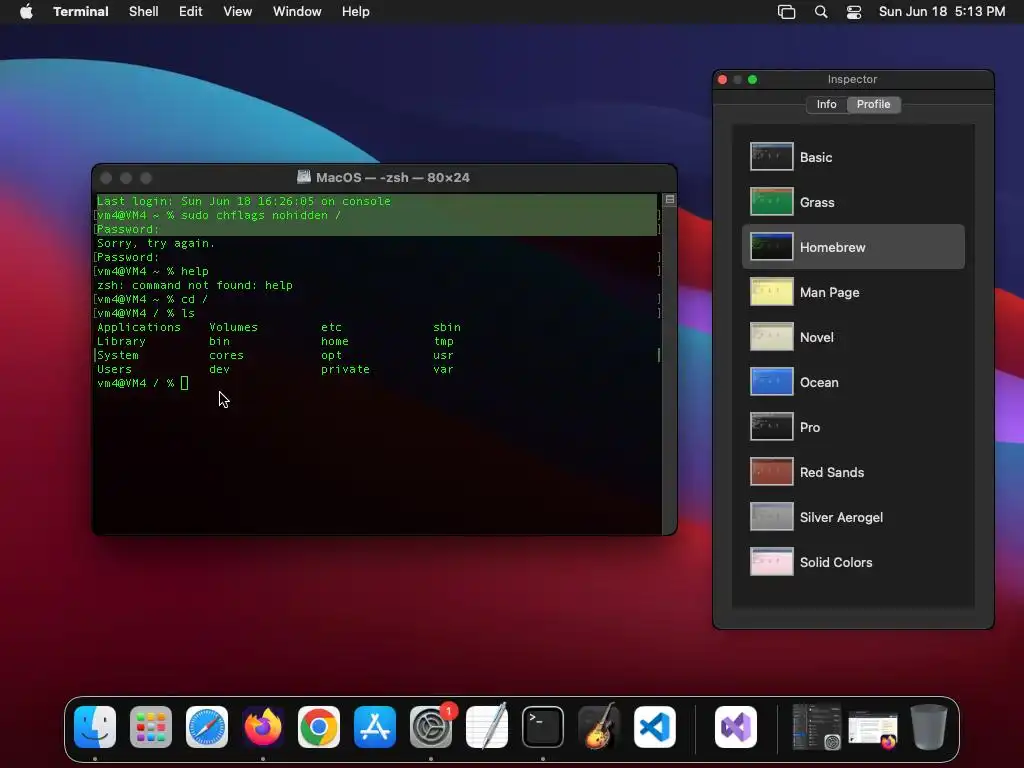The height and width of the screenshot is (768, 1024).
Task: Open Spotlight search in the menu bar
Action: tap(821, 12)
